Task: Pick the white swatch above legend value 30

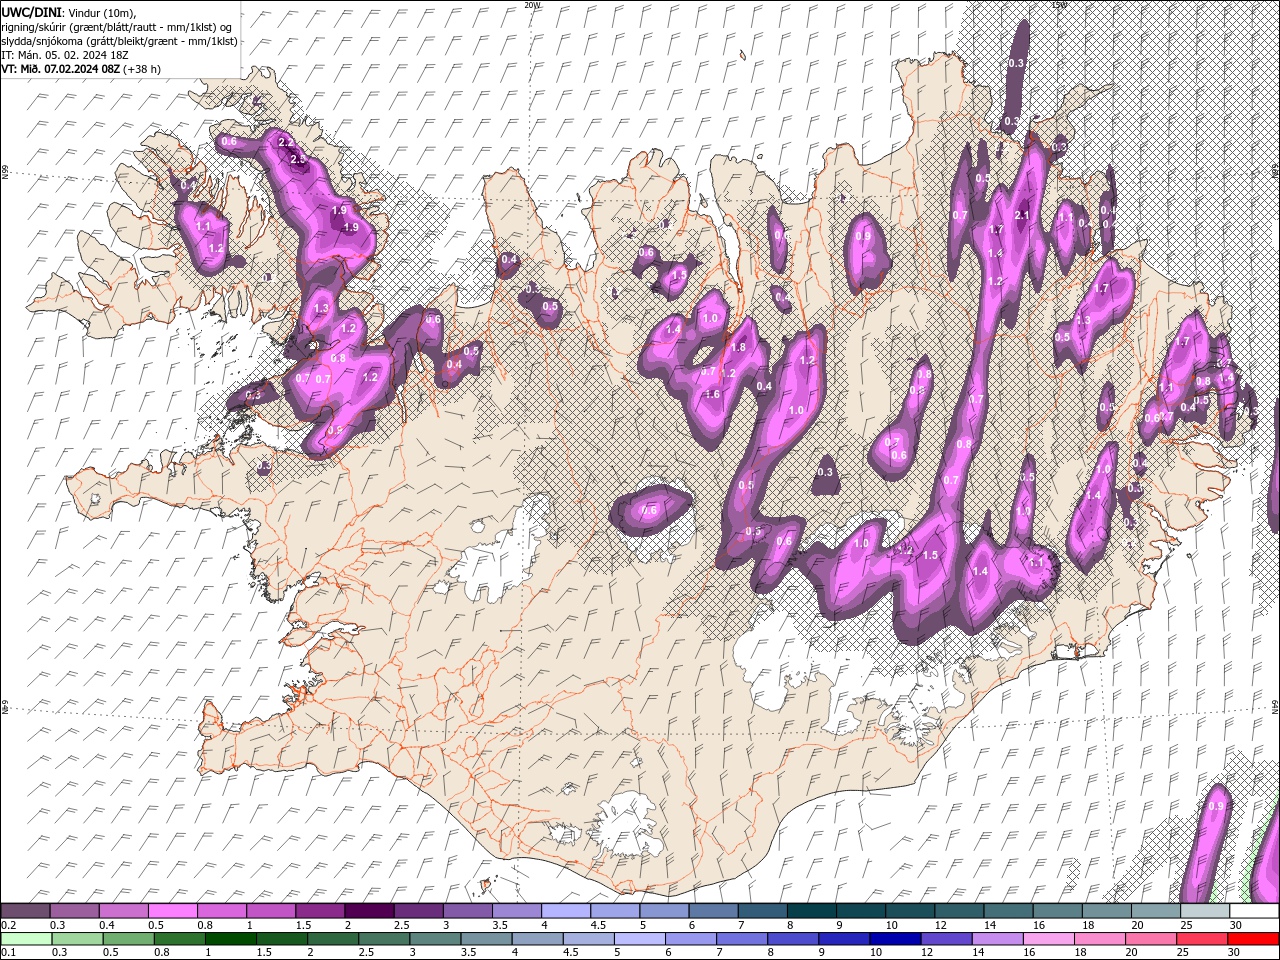Action: click(1254, 911)
